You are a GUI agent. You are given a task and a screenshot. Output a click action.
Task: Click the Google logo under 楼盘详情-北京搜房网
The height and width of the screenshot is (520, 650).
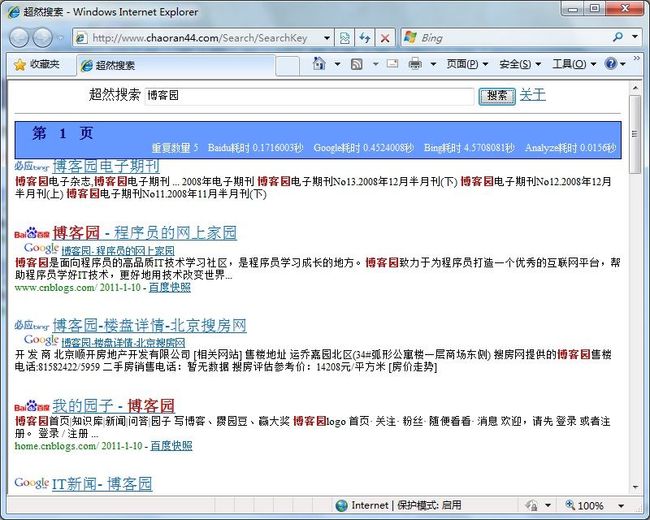point(41,340)
